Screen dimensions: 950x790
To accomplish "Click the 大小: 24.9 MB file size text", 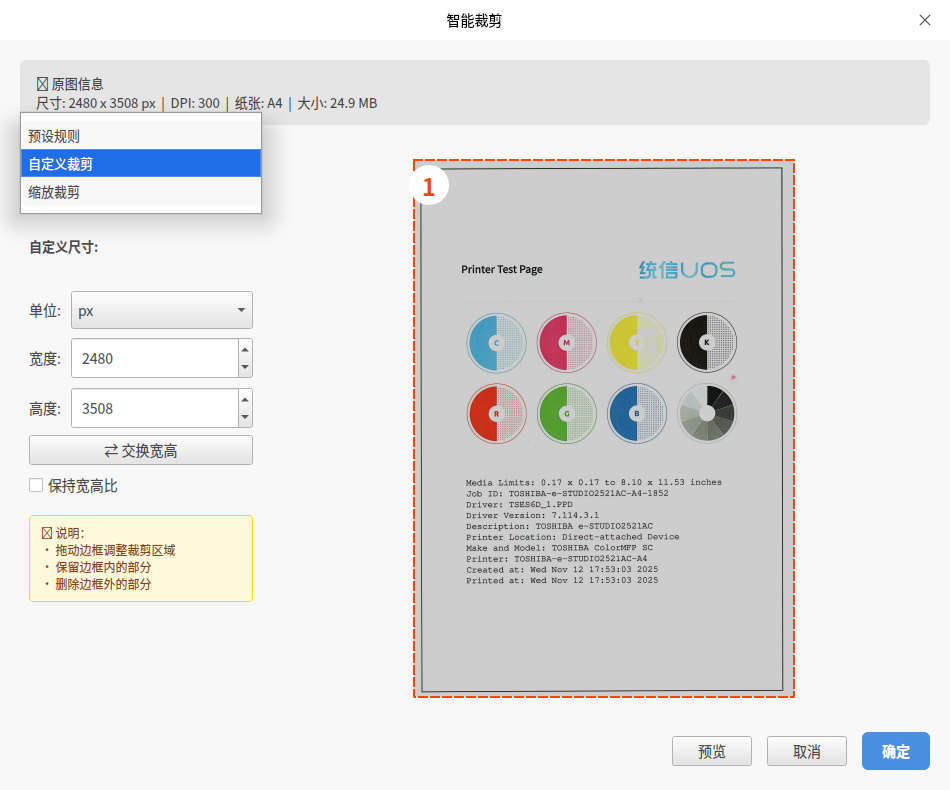I will [337, 103].
